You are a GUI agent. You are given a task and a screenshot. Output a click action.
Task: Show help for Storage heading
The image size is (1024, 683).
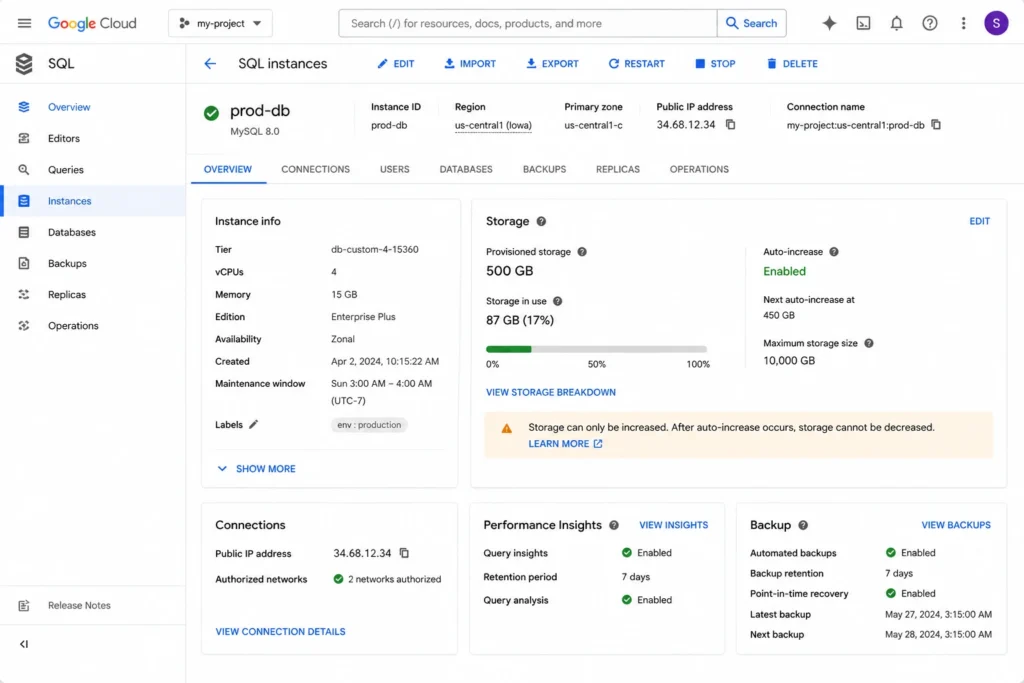point(541,221)
